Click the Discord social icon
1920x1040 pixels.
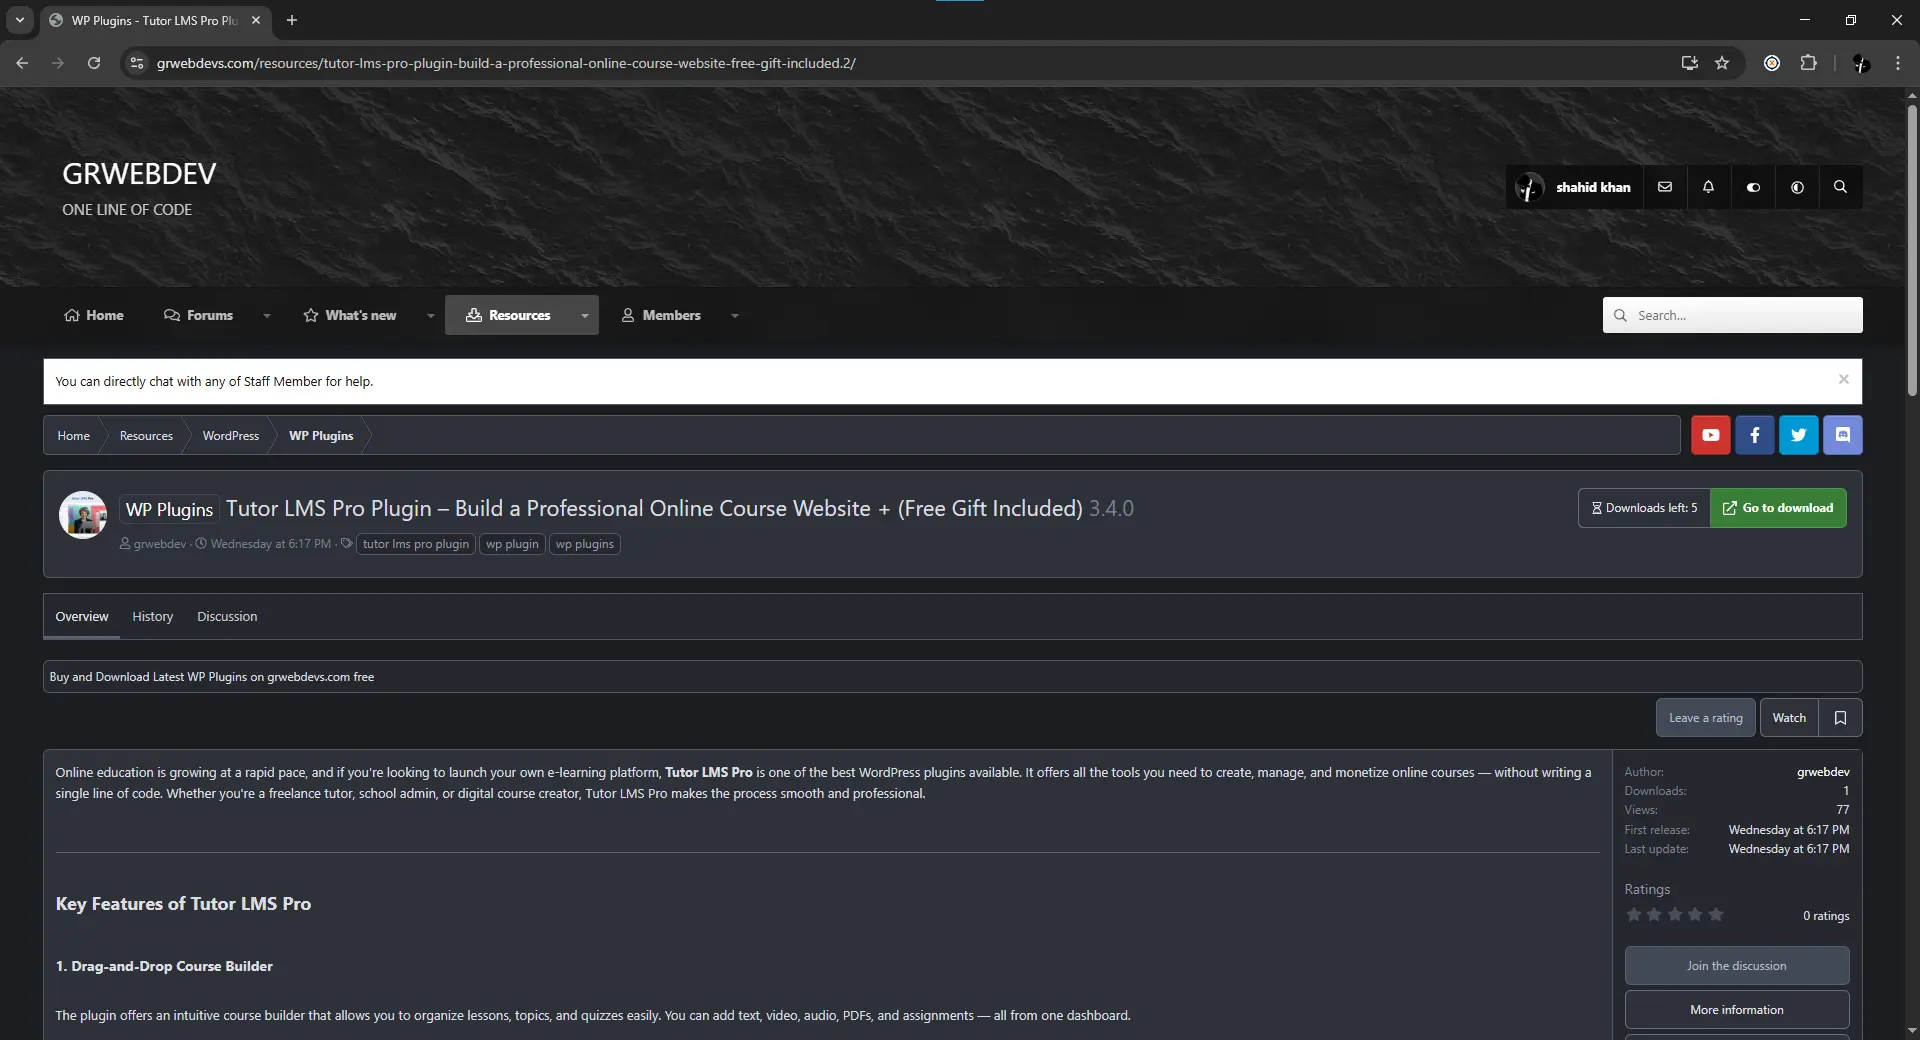[x=1842, y=435]
